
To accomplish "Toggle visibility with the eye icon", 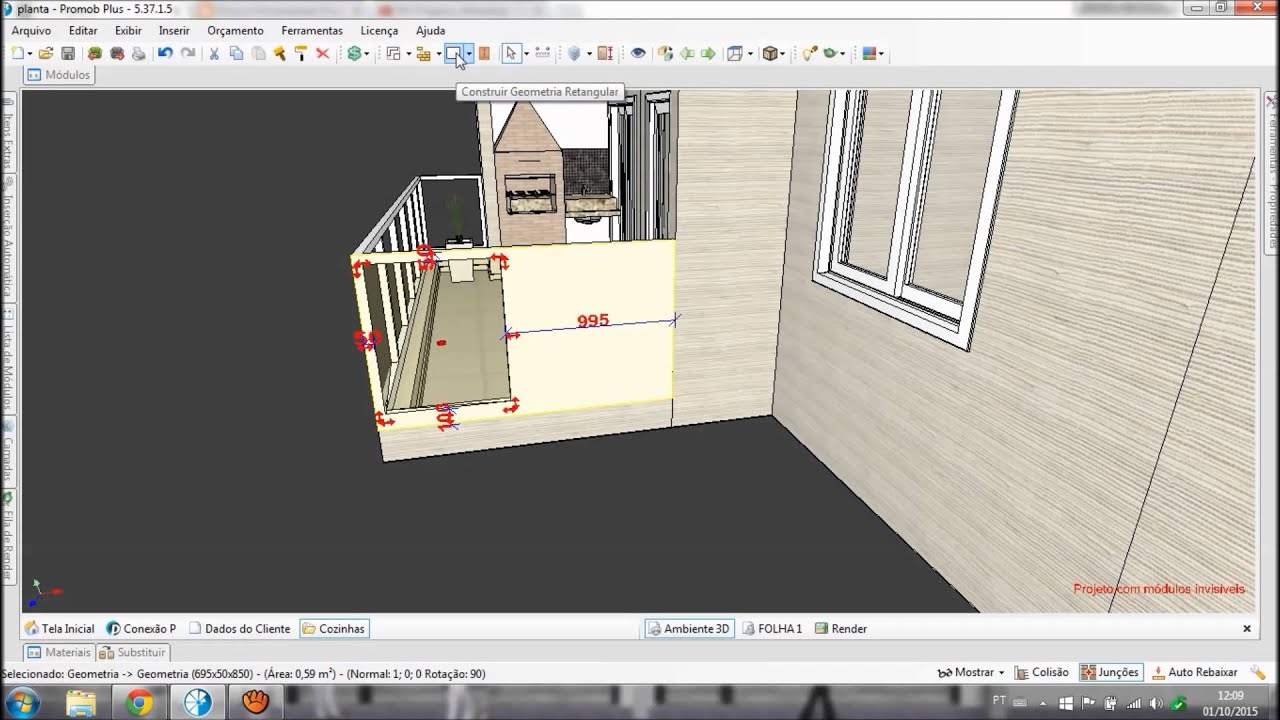I will (x=638, y=54).
